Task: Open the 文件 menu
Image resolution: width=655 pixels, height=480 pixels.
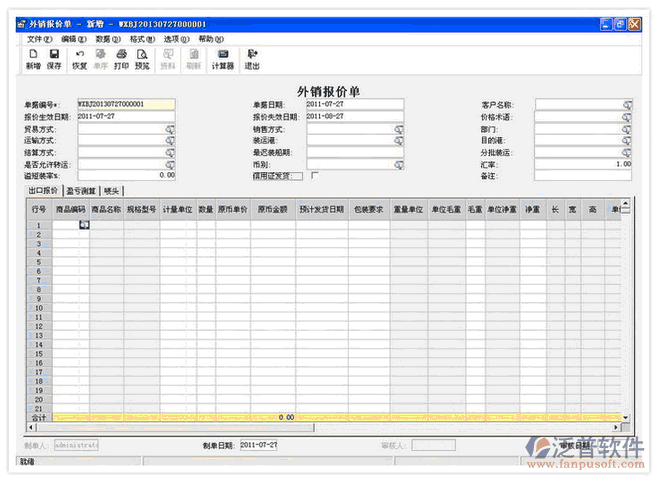Action: (38, 38)
